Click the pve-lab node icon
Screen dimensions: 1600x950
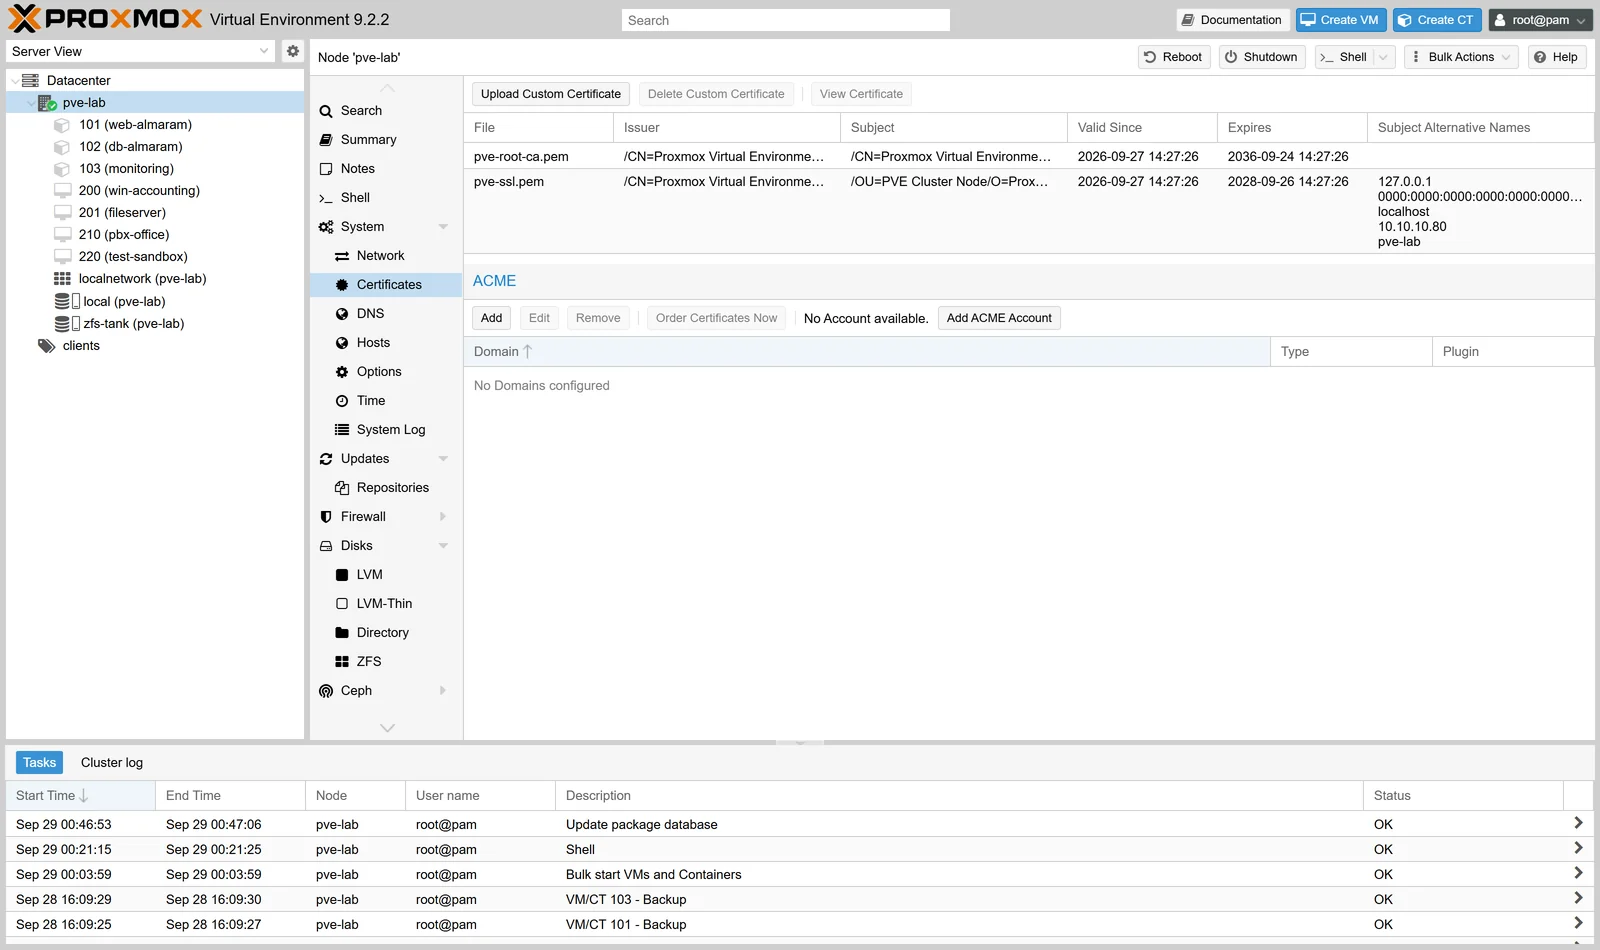pyautogui.click(x=47, y=102)
